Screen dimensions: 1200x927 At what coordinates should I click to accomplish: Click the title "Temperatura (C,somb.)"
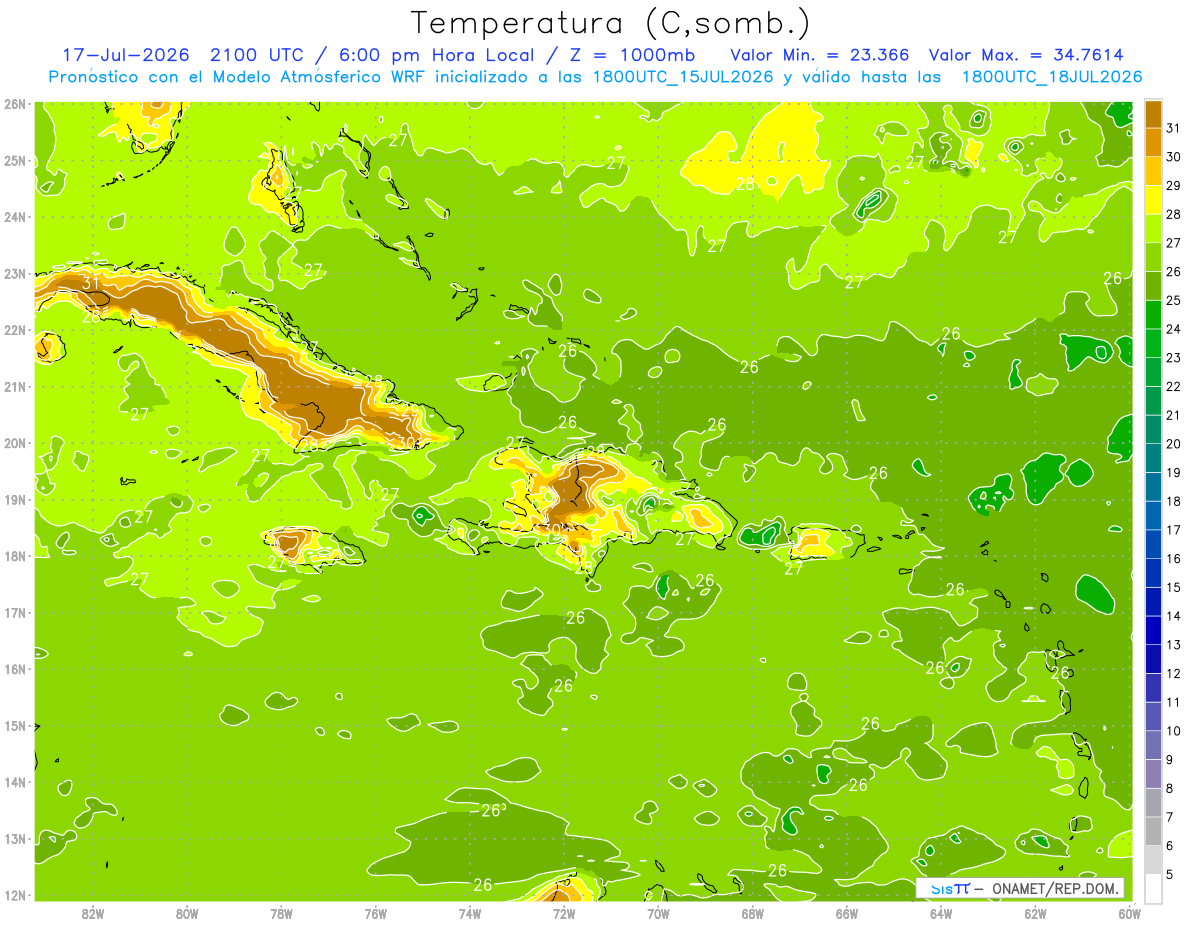click(x=609, y=23)
